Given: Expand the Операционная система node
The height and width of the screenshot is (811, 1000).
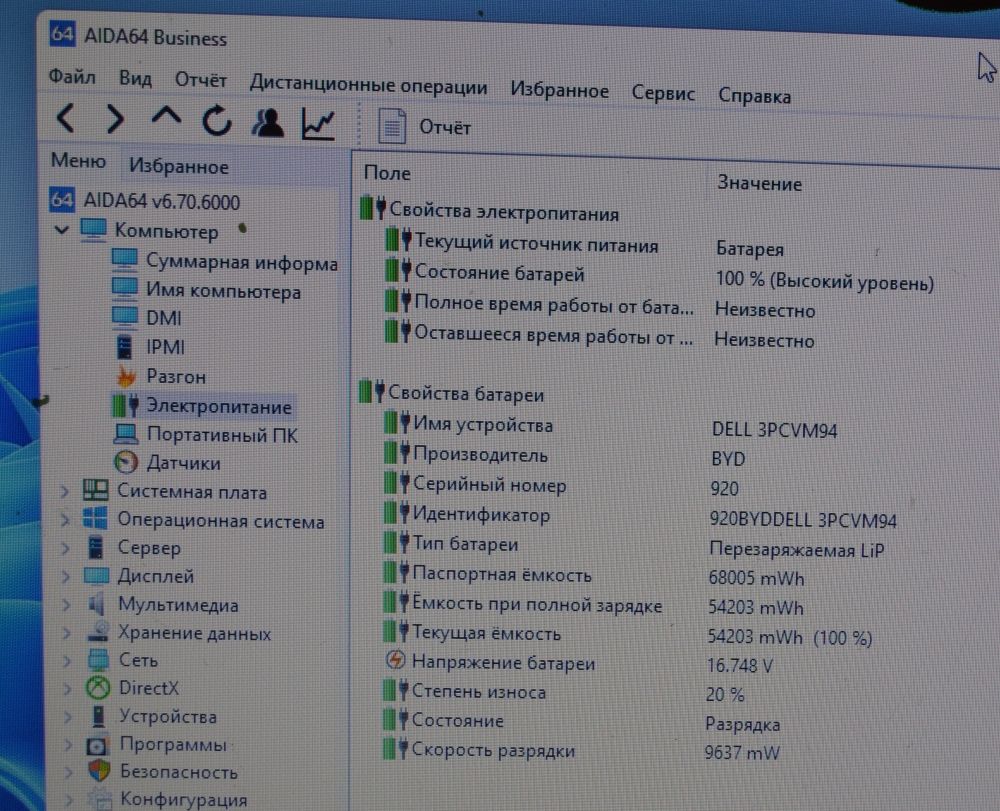Looking at the screenshot, I should point(65,520).
